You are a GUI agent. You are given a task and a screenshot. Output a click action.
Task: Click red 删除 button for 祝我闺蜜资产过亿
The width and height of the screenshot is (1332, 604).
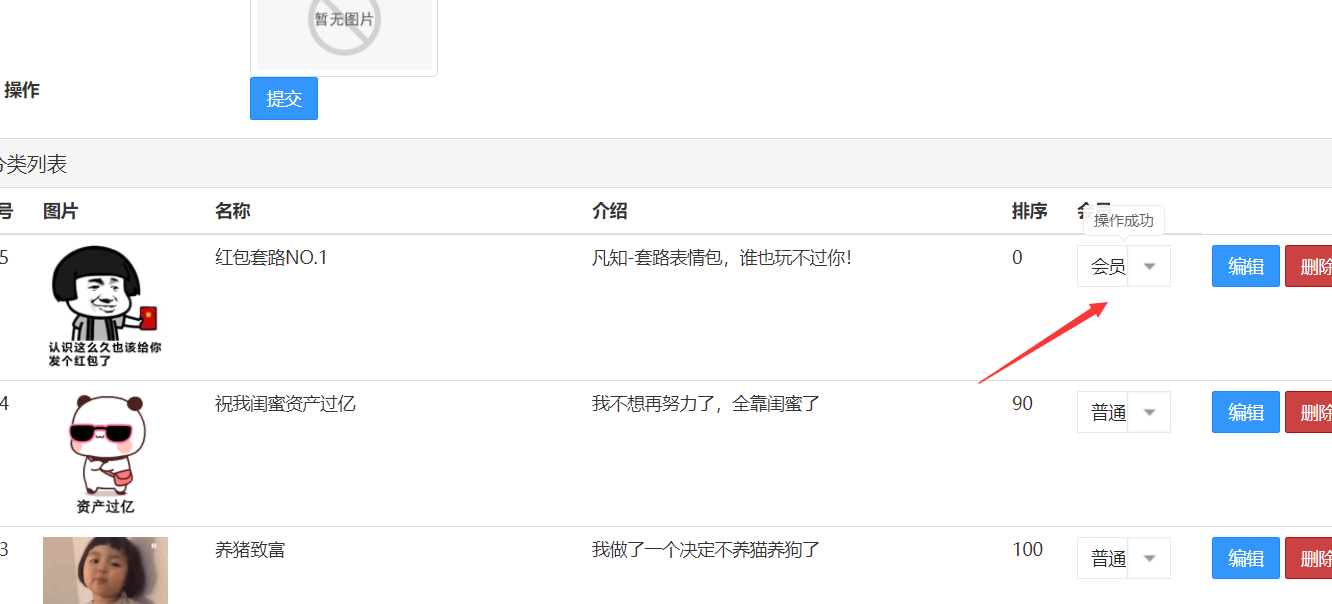pyautogui.click(x=1309, y=412)
